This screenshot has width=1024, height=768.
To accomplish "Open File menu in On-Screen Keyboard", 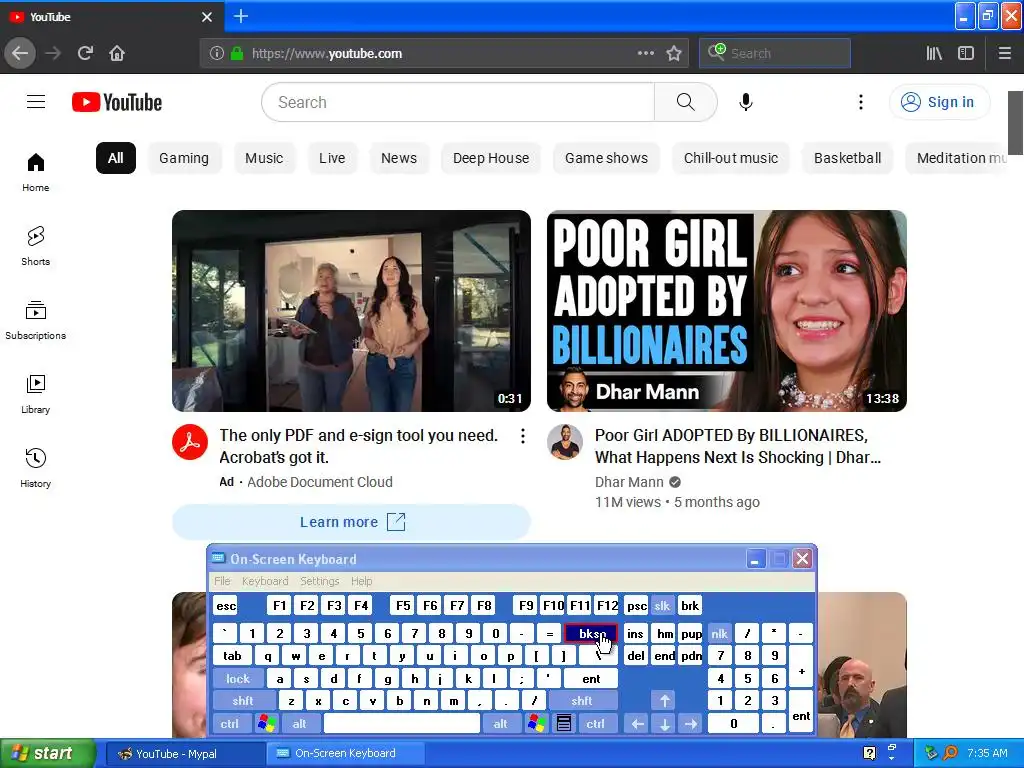I will pos(223,581).
